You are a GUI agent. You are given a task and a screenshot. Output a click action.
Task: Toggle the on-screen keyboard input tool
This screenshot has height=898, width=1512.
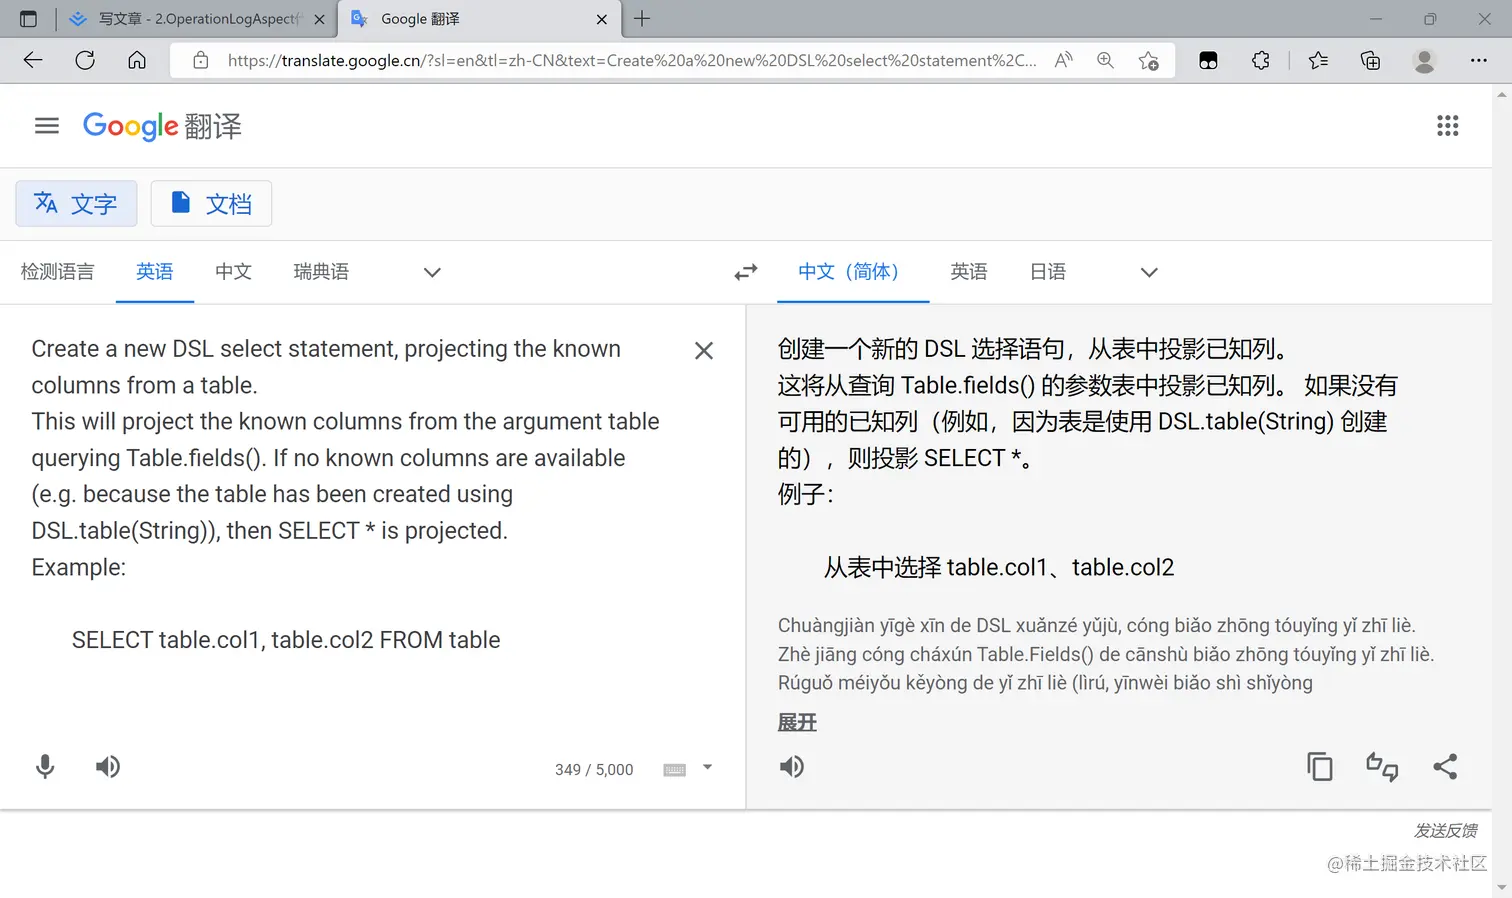(675, 769)
